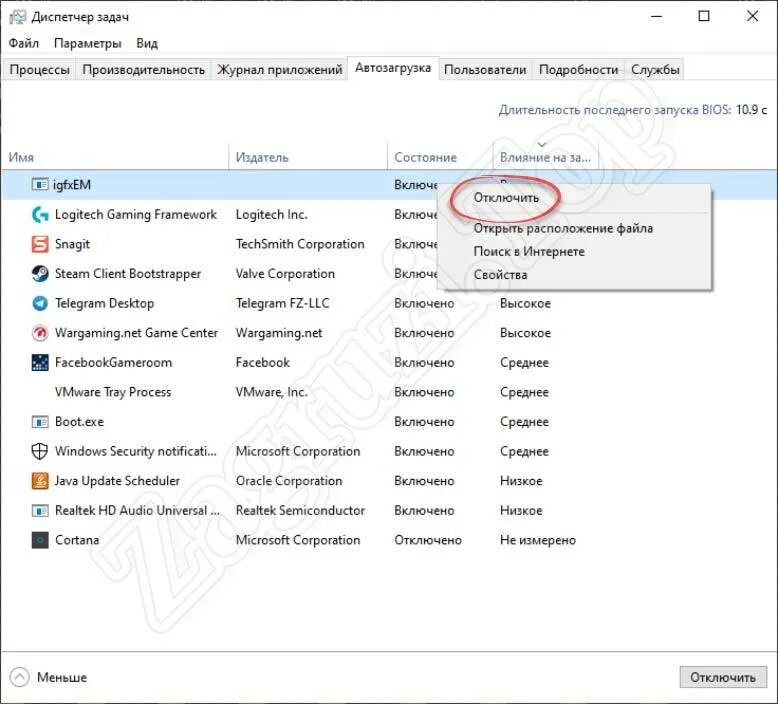This screenshot has width=778, height=704.
Task: Click the Realtek HD Audio icon
Action: tap(40, 511)
